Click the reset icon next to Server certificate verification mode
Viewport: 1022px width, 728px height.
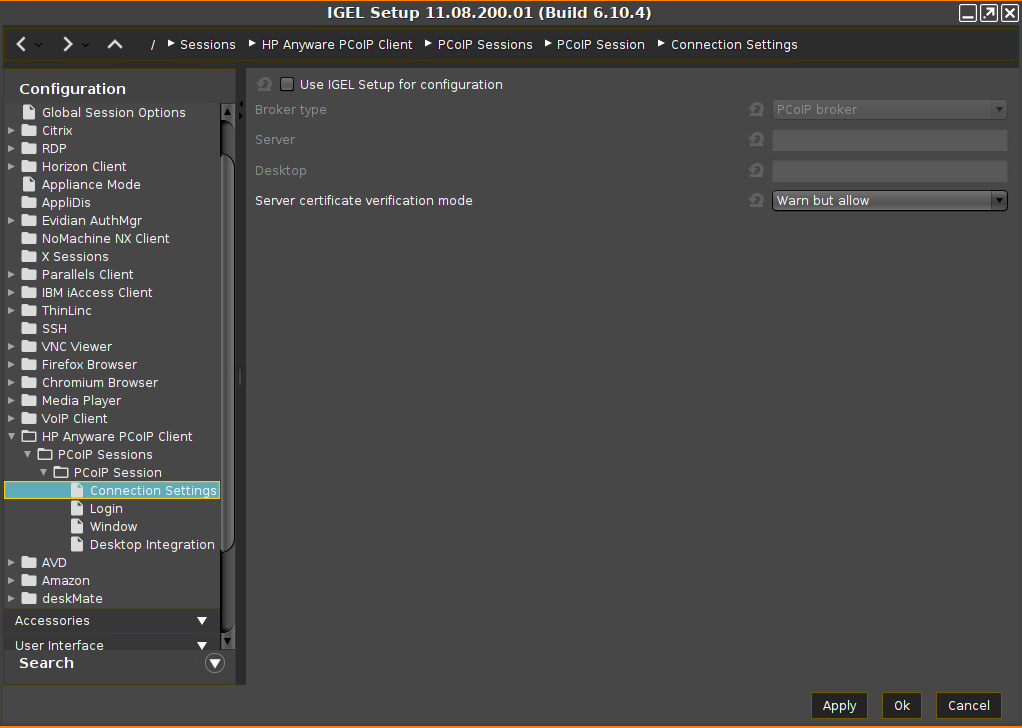(x=756, y=200)
